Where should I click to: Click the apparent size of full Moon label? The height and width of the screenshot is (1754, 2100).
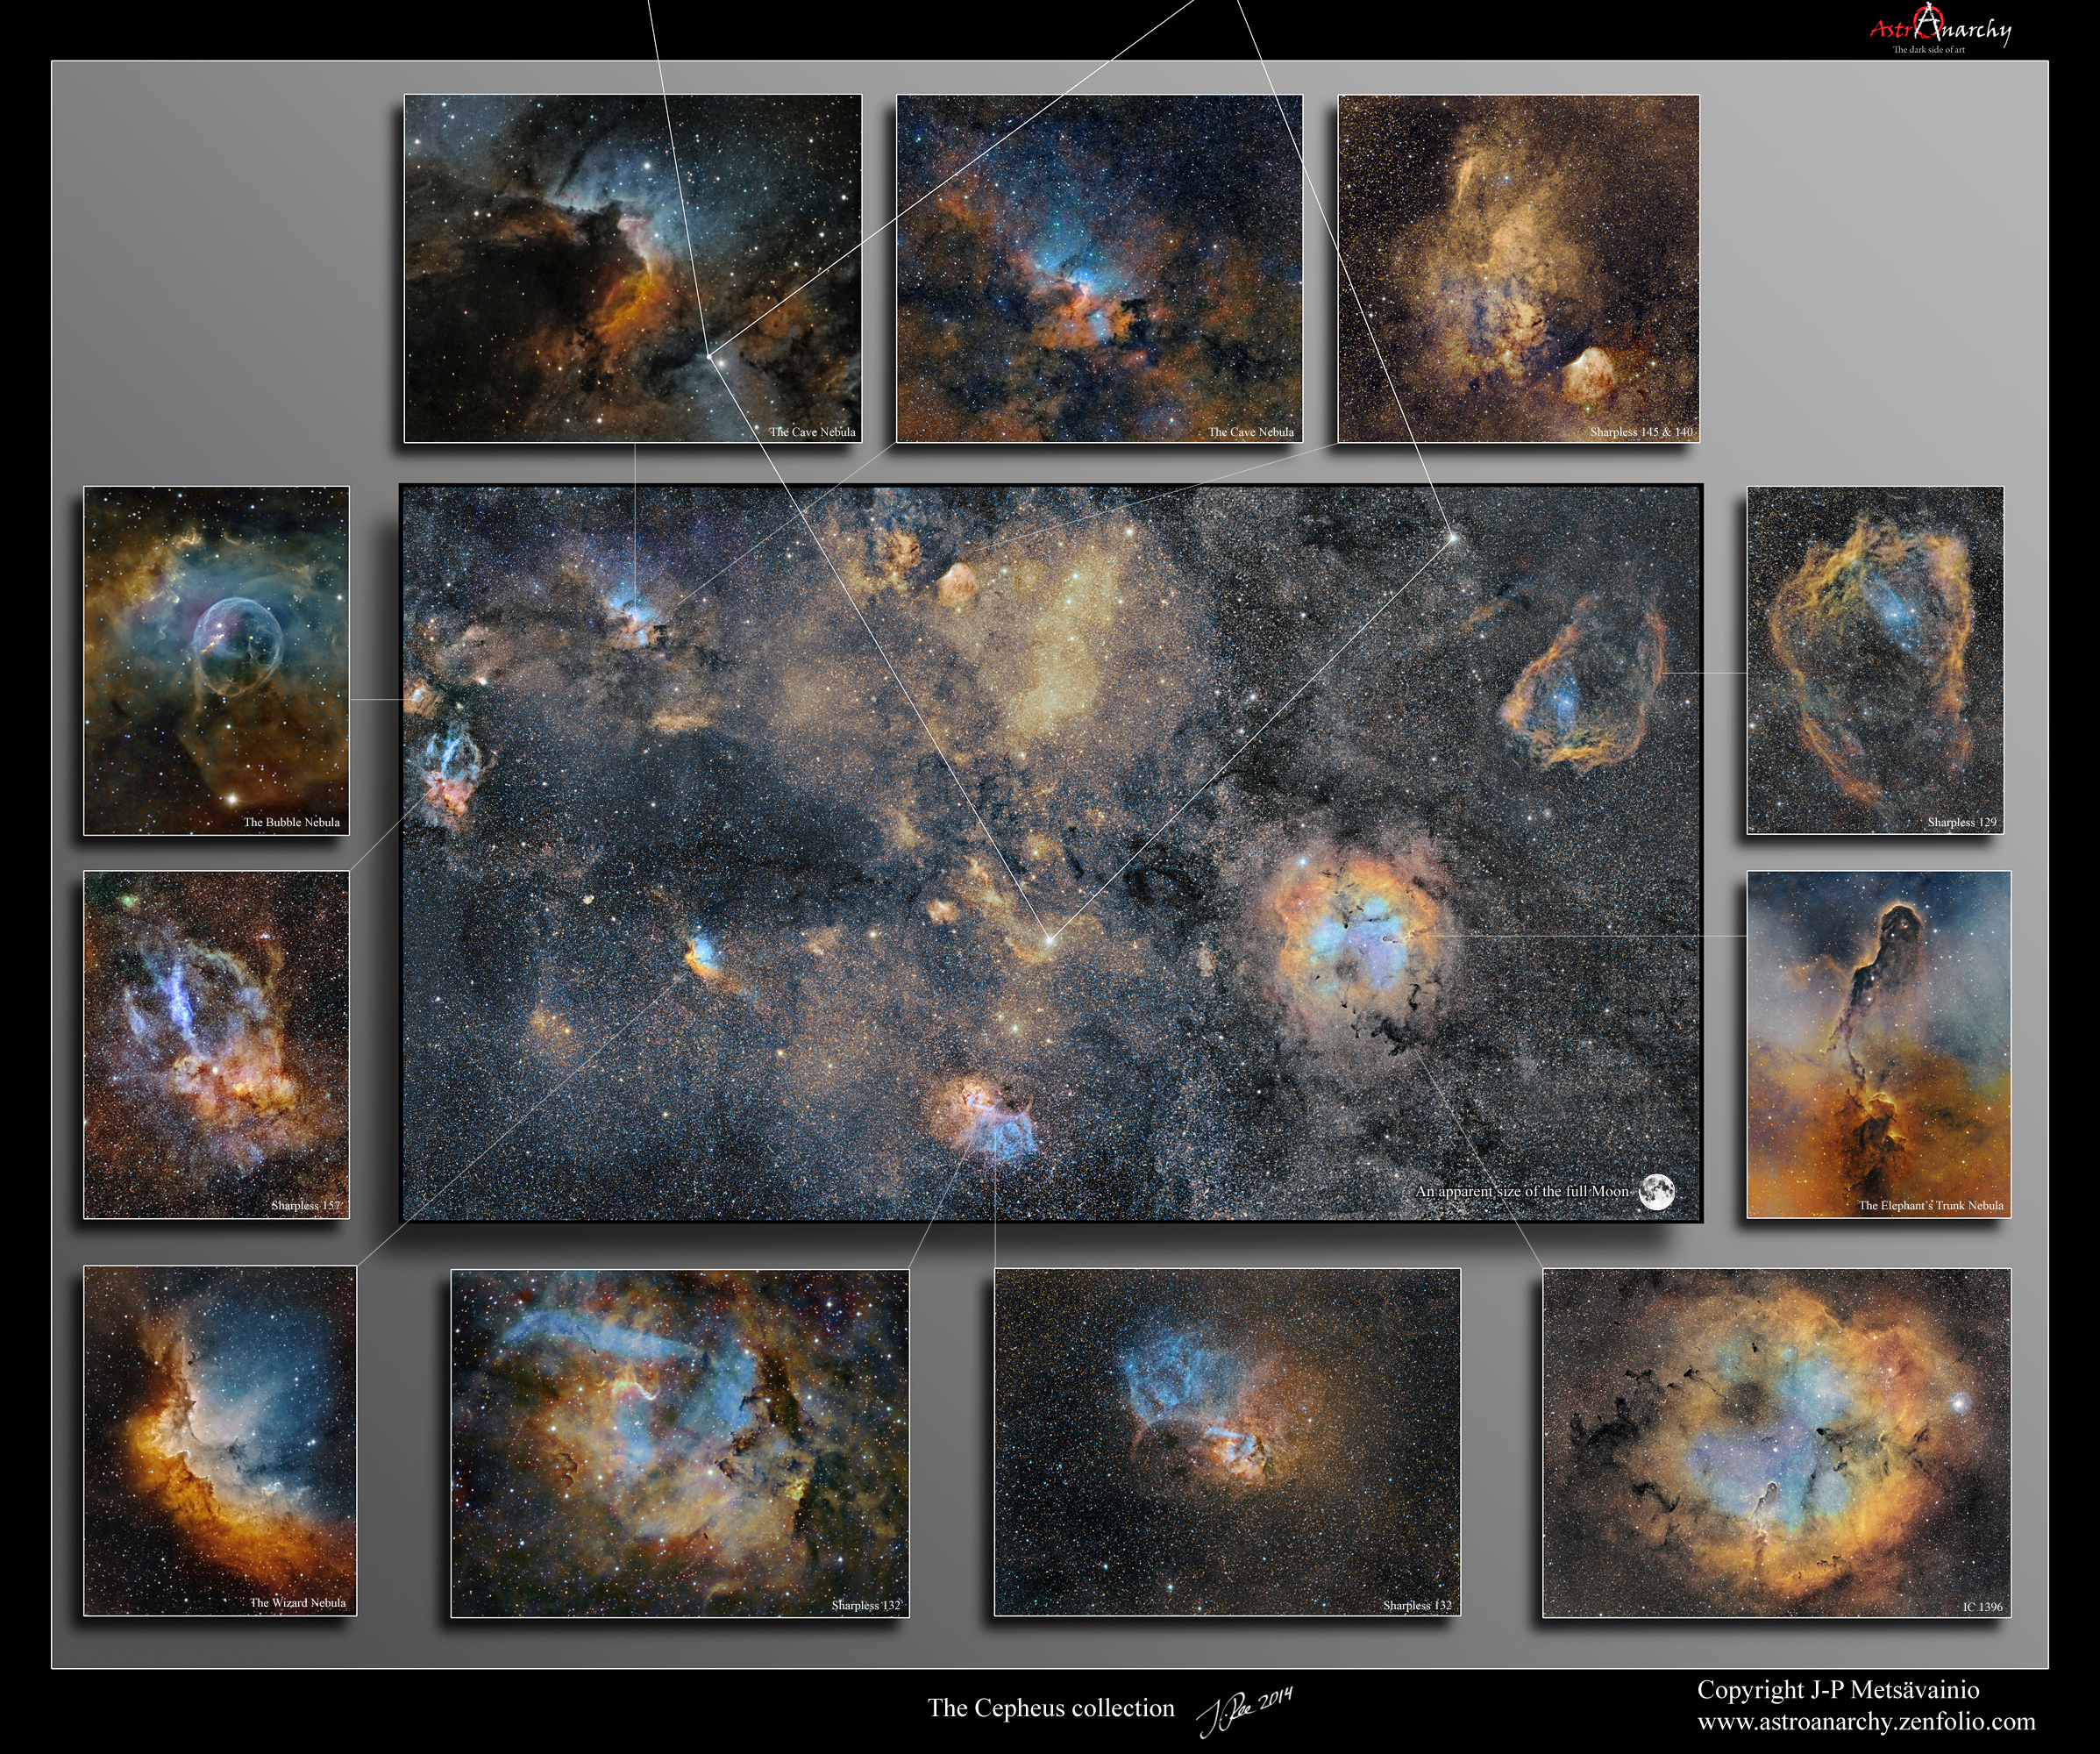pyautogui.click(x=1522, y=1192)
